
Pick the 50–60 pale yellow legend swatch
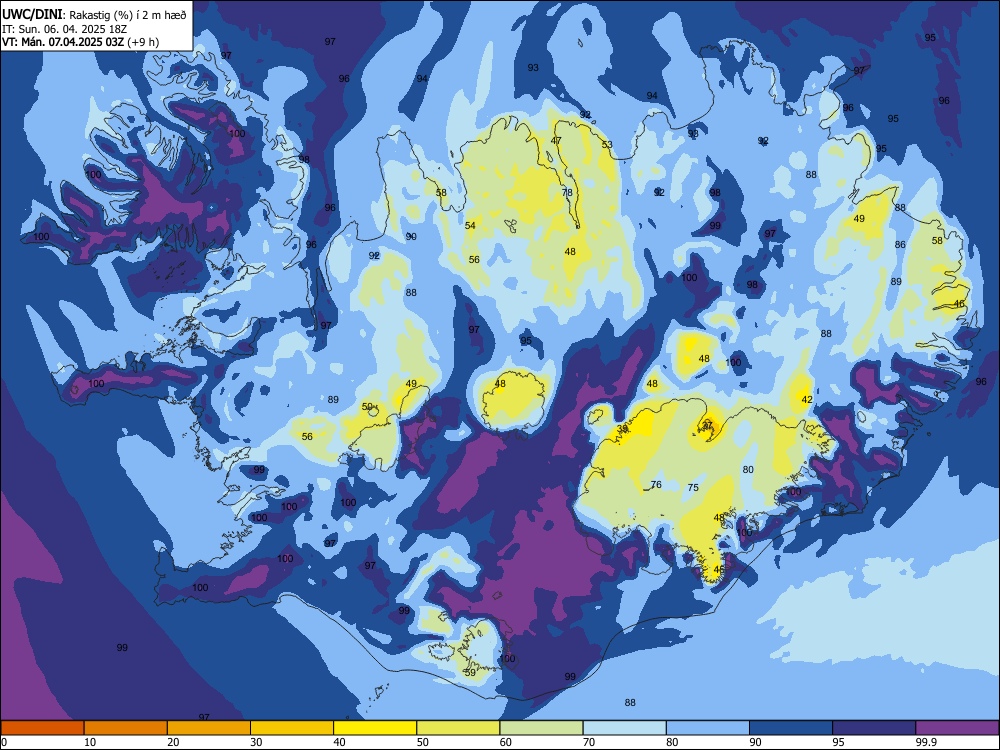point(458,728)
